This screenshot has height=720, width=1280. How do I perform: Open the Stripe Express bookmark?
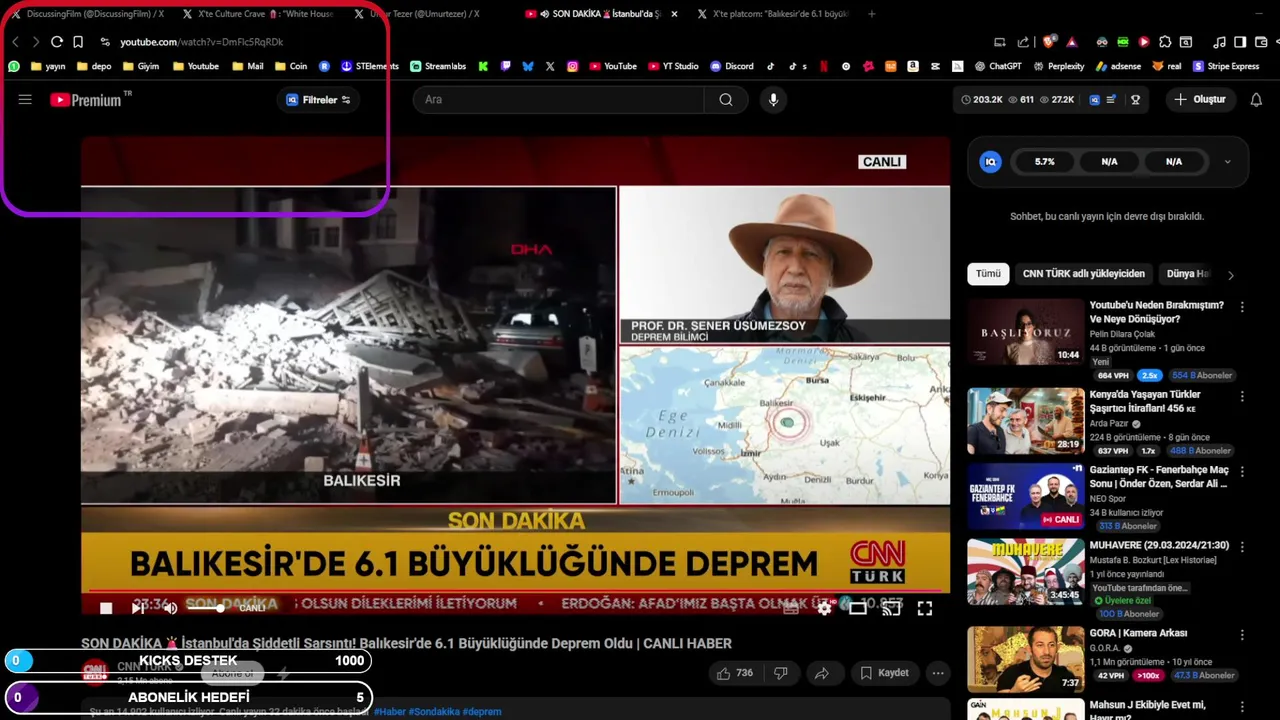tap(1226, 66)
